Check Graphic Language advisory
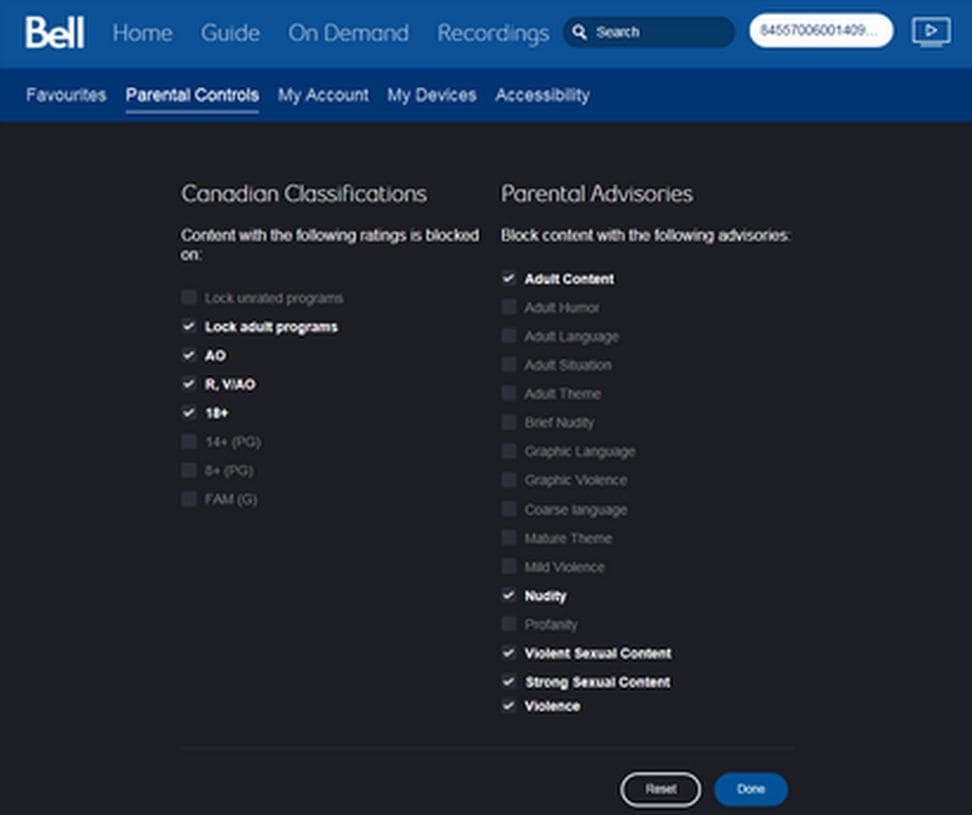Screen dimensions: 972x815 pos(509,451)
